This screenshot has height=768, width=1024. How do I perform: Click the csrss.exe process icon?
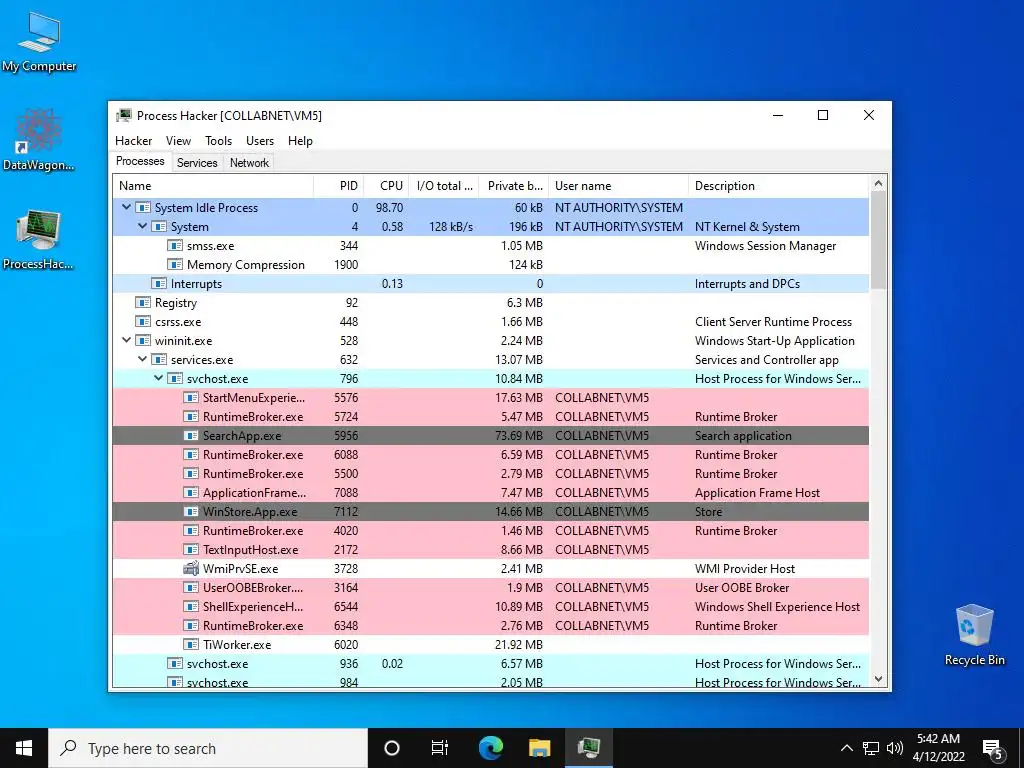click(x=143, y=321)
